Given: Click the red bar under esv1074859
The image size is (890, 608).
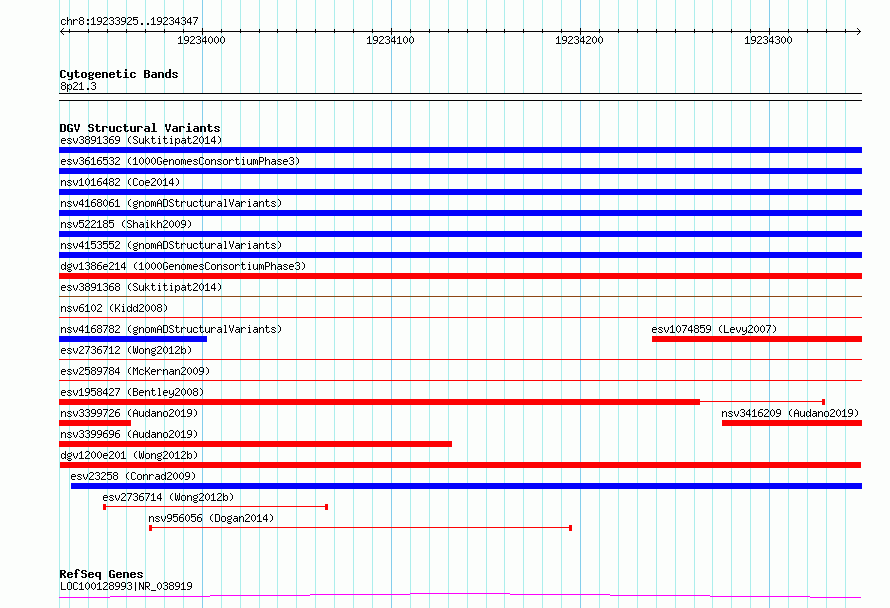Looking at the screenshot, I should tap(757, 339).
